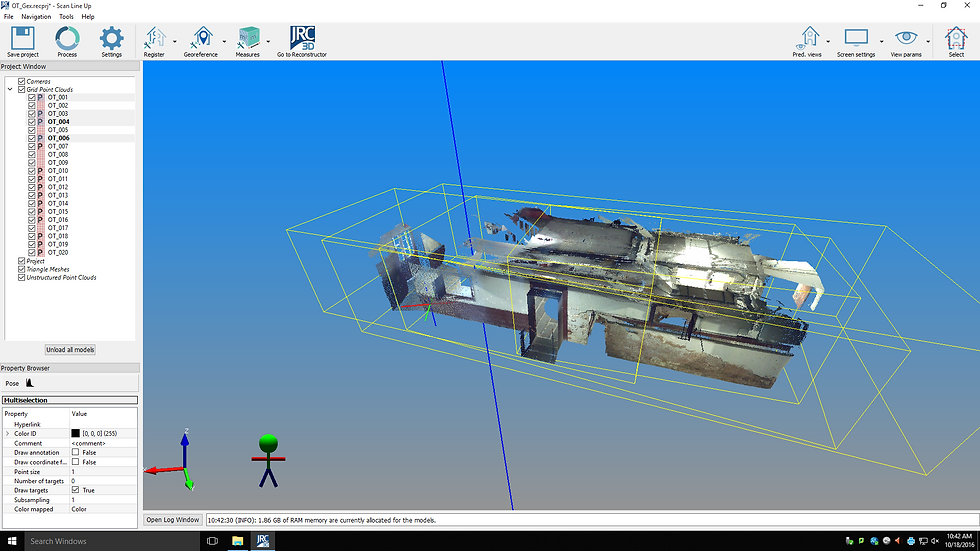Click the network icon in system tray

(x=923, y=541)
